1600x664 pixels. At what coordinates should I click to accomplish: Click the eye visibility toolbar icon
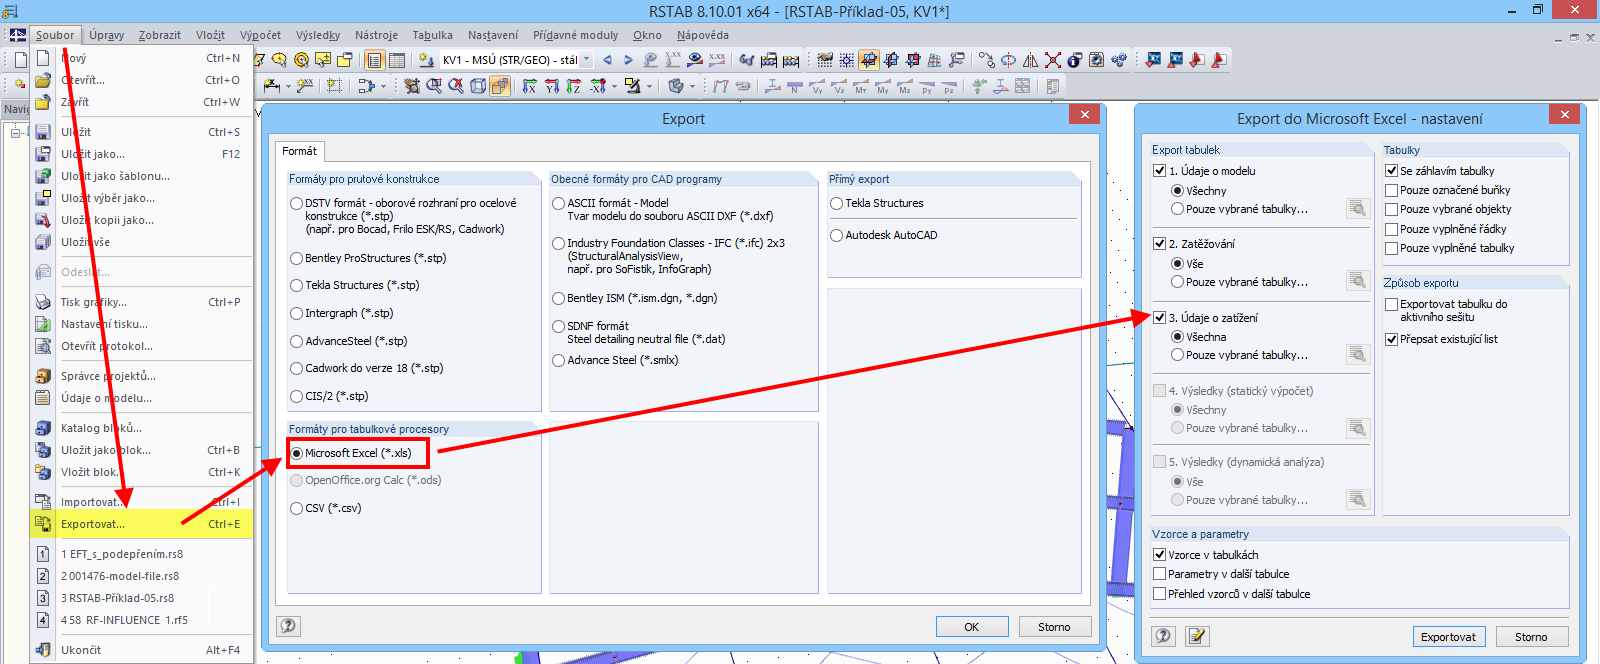point(694,60)
